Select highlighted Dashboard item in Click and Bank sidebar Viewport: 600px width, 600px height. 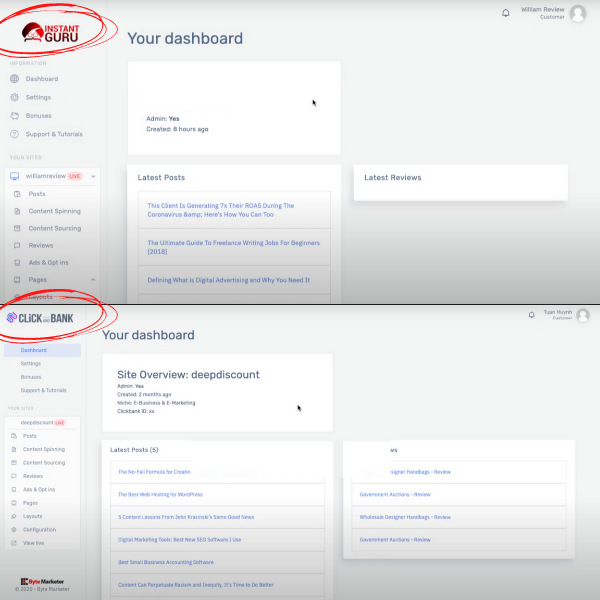[42, 350]
